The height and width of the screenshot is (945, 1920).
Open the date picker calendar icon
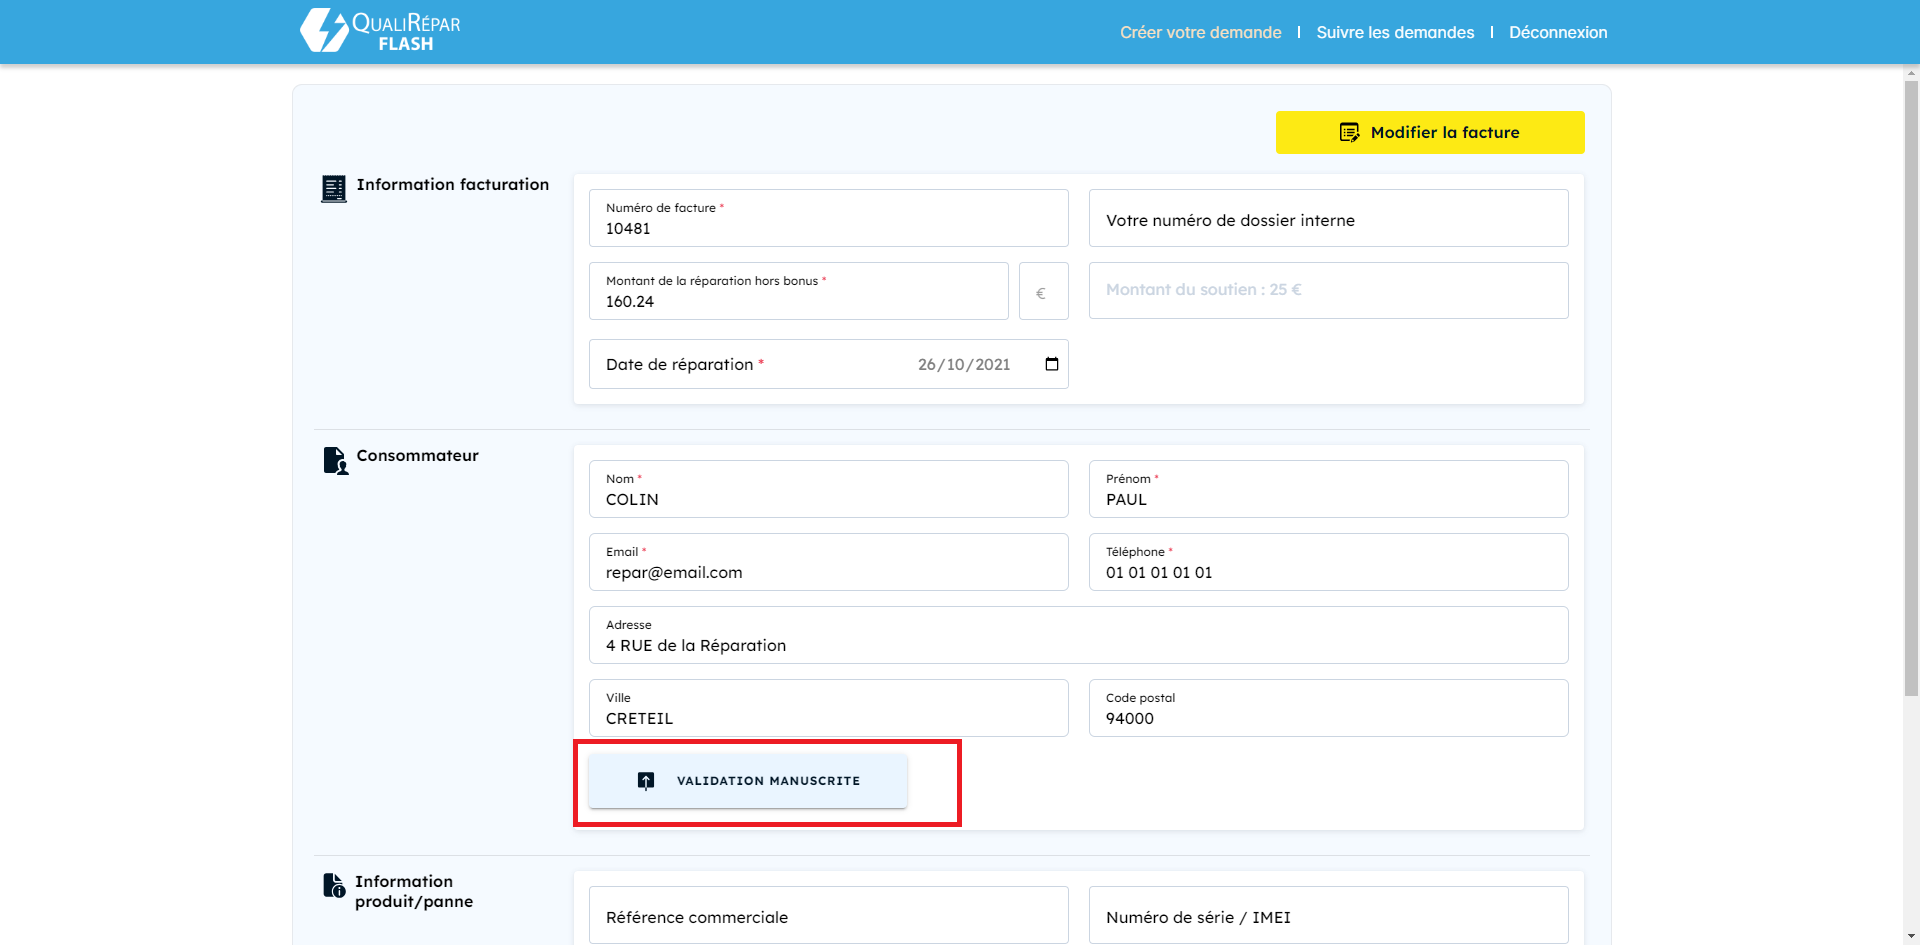(x=1051, y=364)
